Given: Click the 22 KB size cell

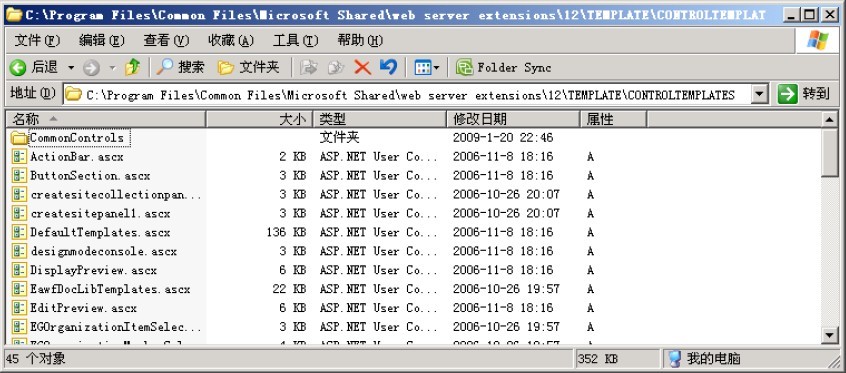Looking at the screenshot, I should pyautogui.click(x=290, y=289).
